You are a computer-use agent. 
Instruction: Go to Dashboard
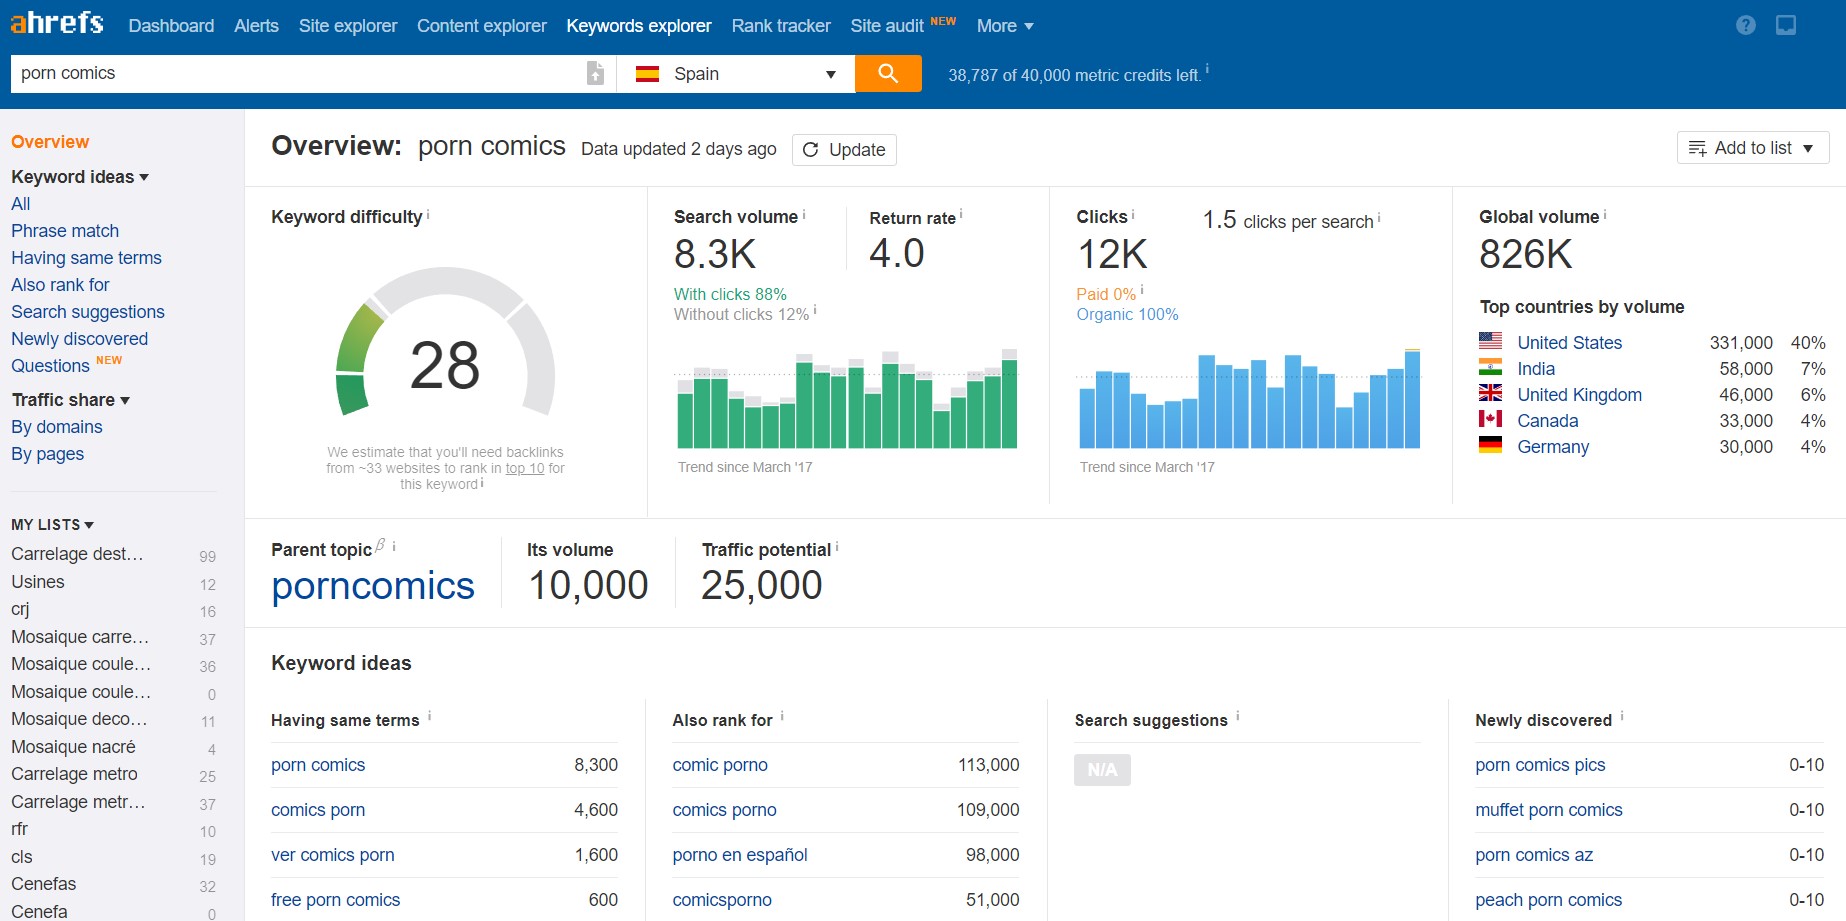click(x=171, y=26)
